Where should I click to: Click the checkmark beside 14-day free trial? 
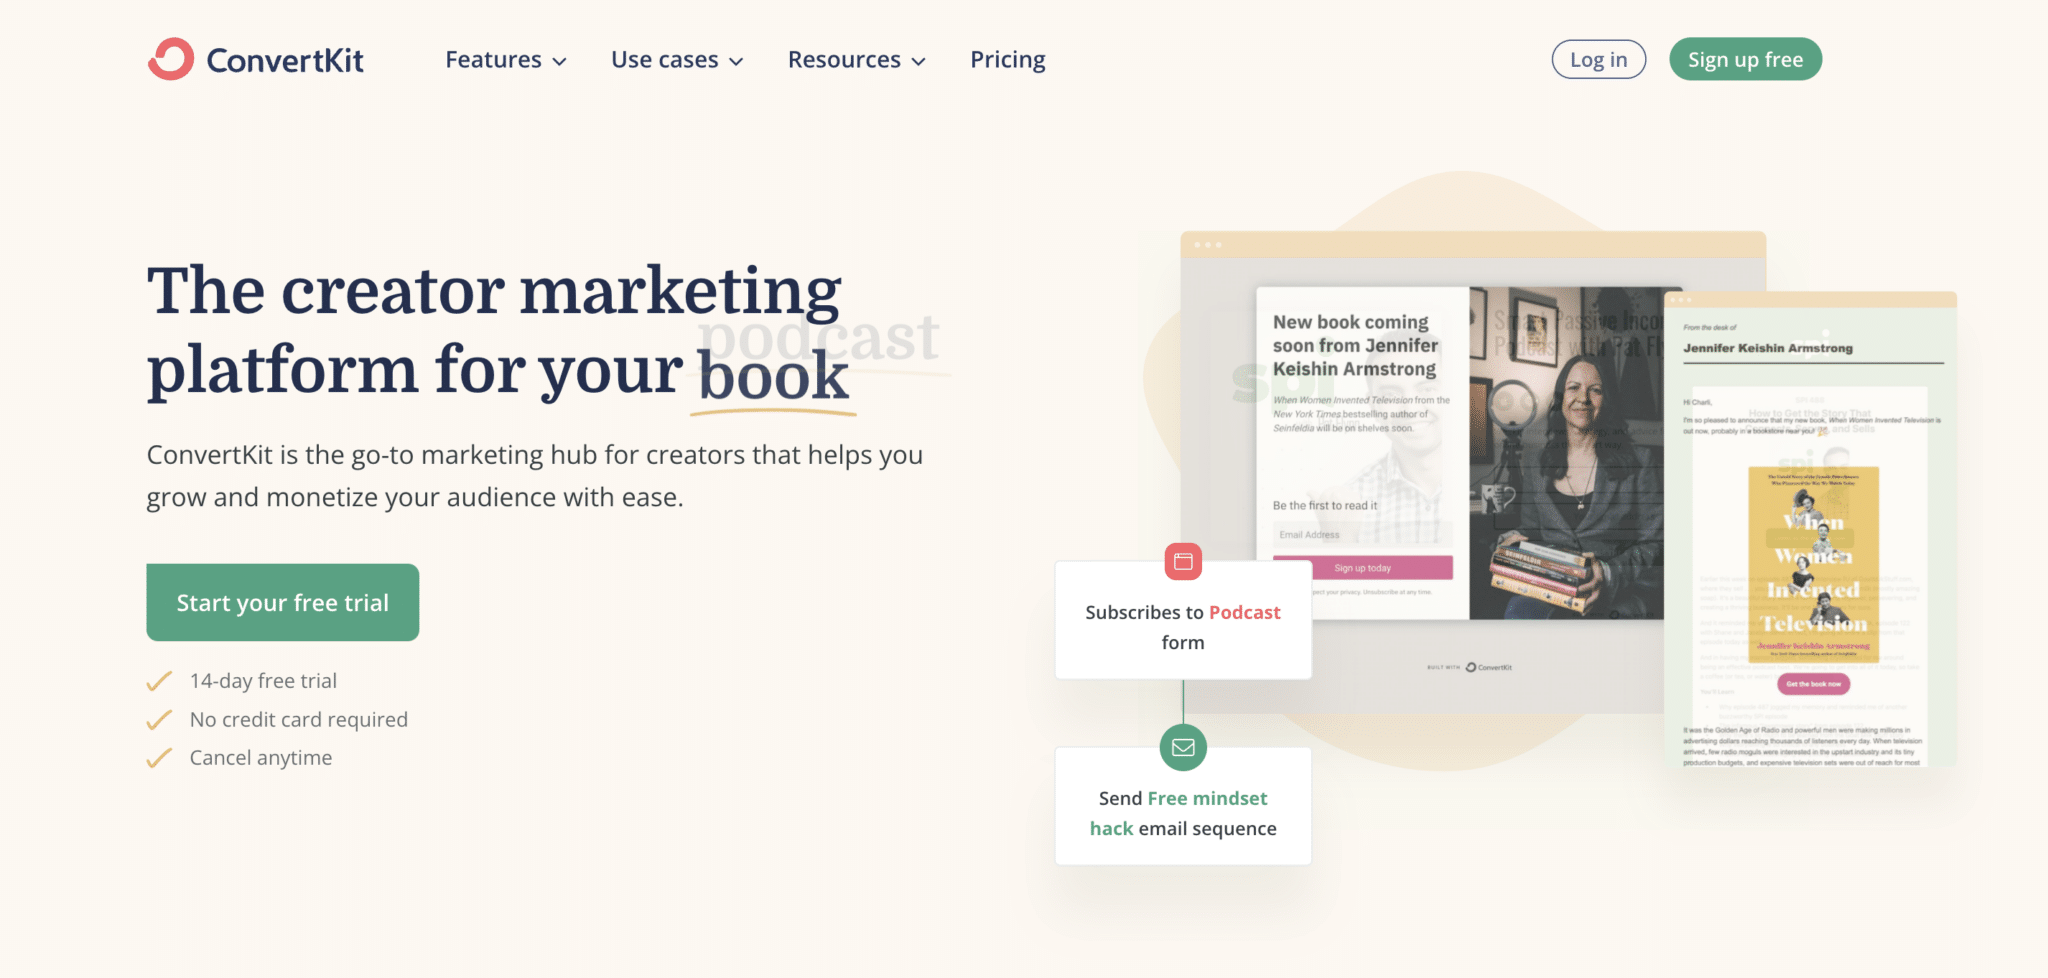click(160, 681)
